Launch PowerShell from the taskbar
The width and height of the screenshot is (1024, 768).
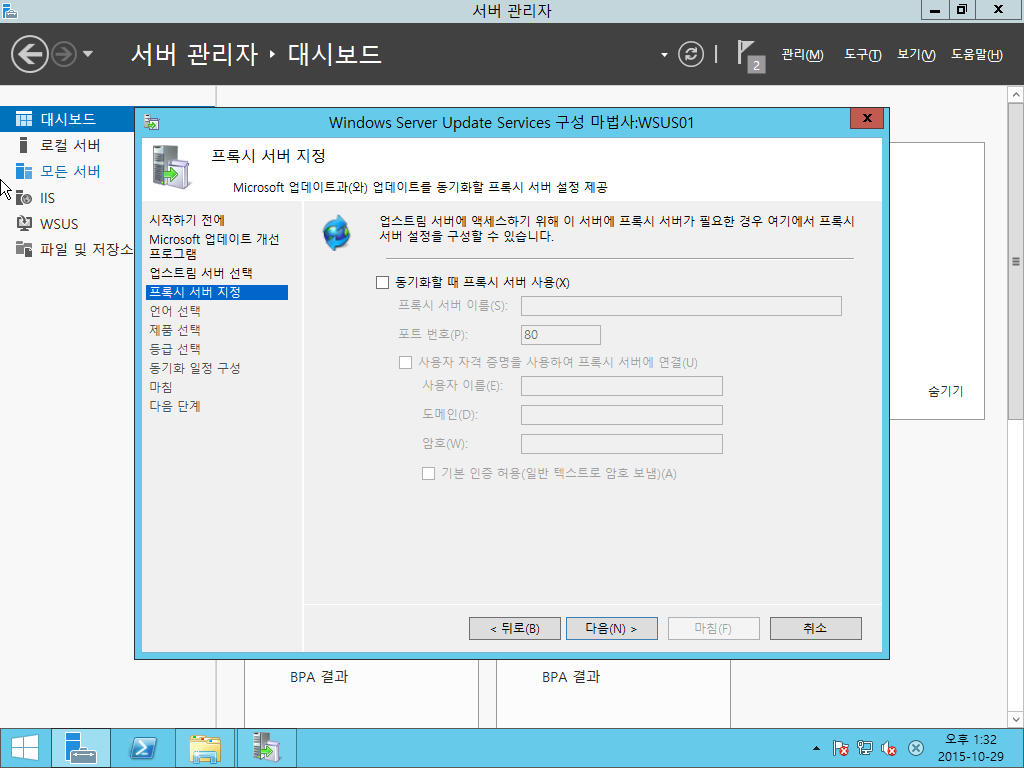143,748
